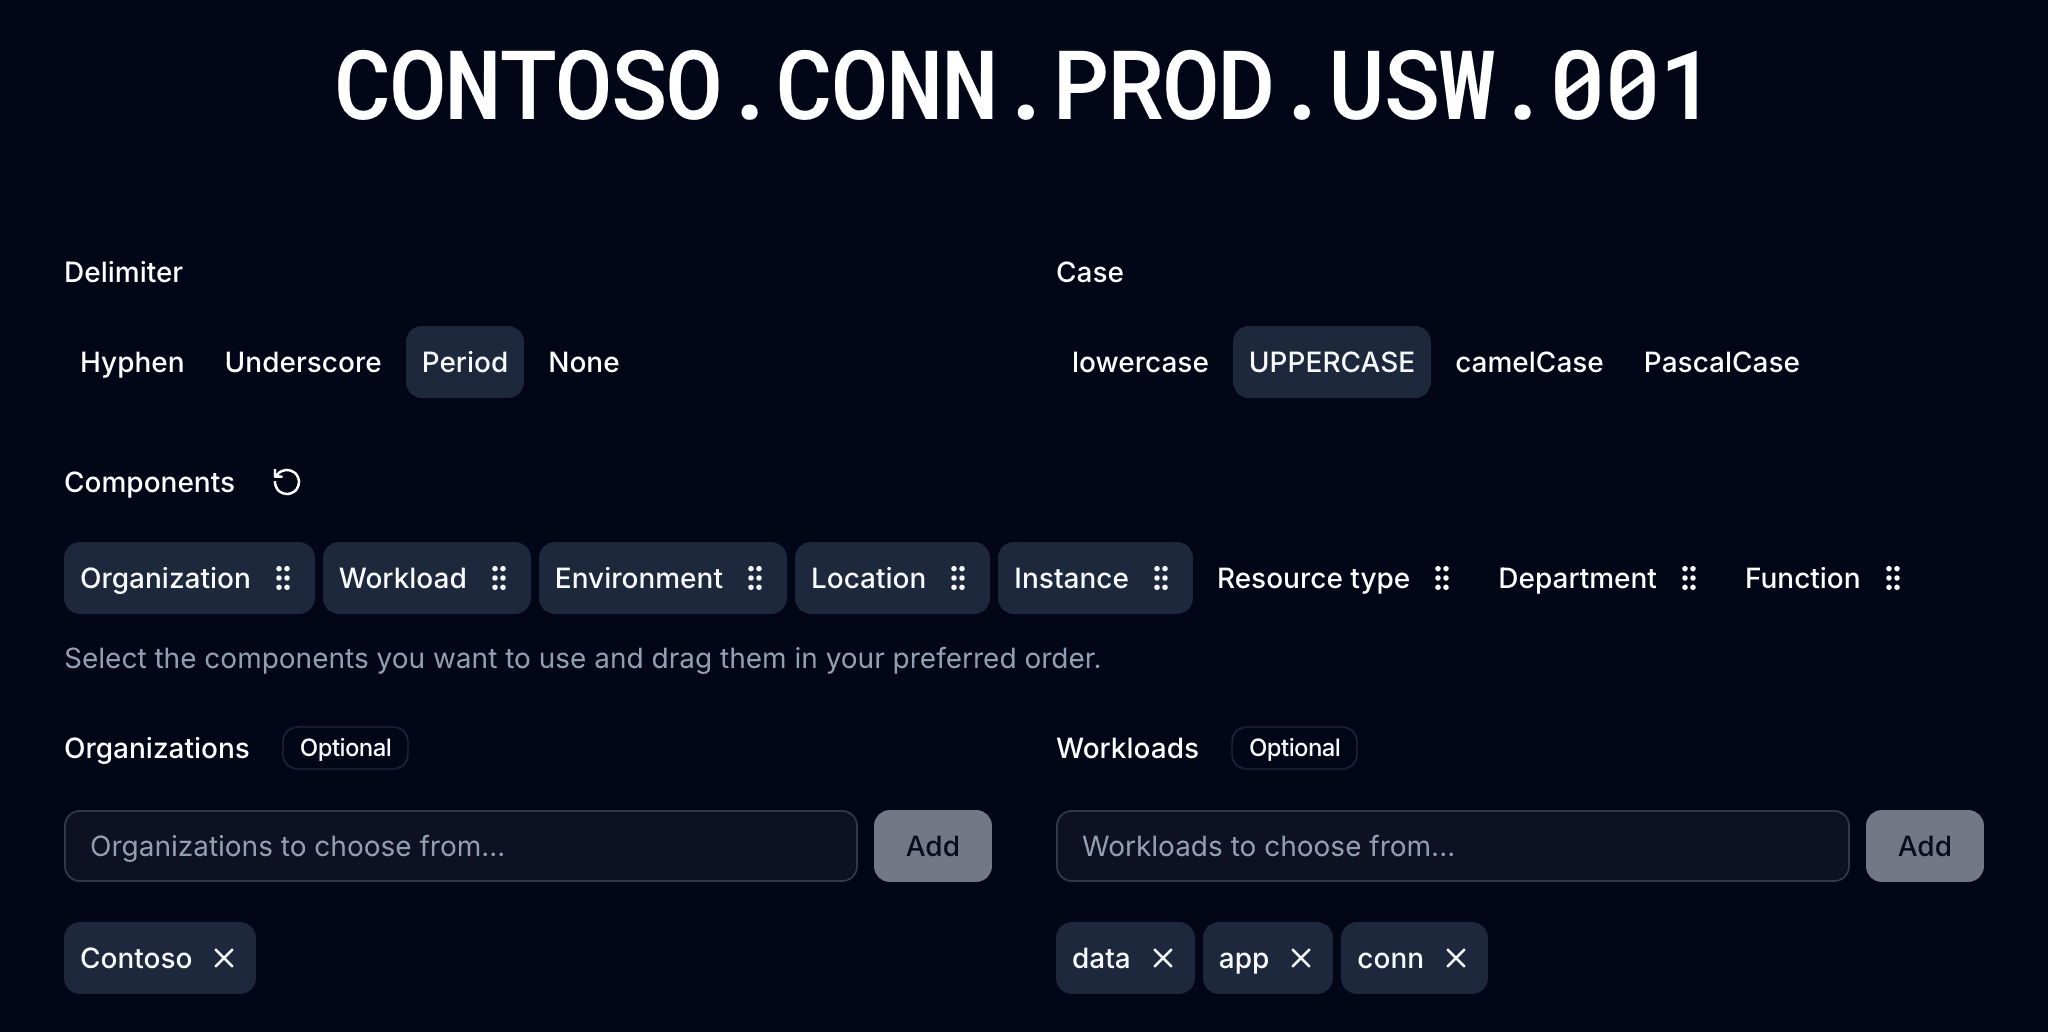Screen dimensions: 2048x1032
Task: Select camelCase option
Action: pos(1529,362)
